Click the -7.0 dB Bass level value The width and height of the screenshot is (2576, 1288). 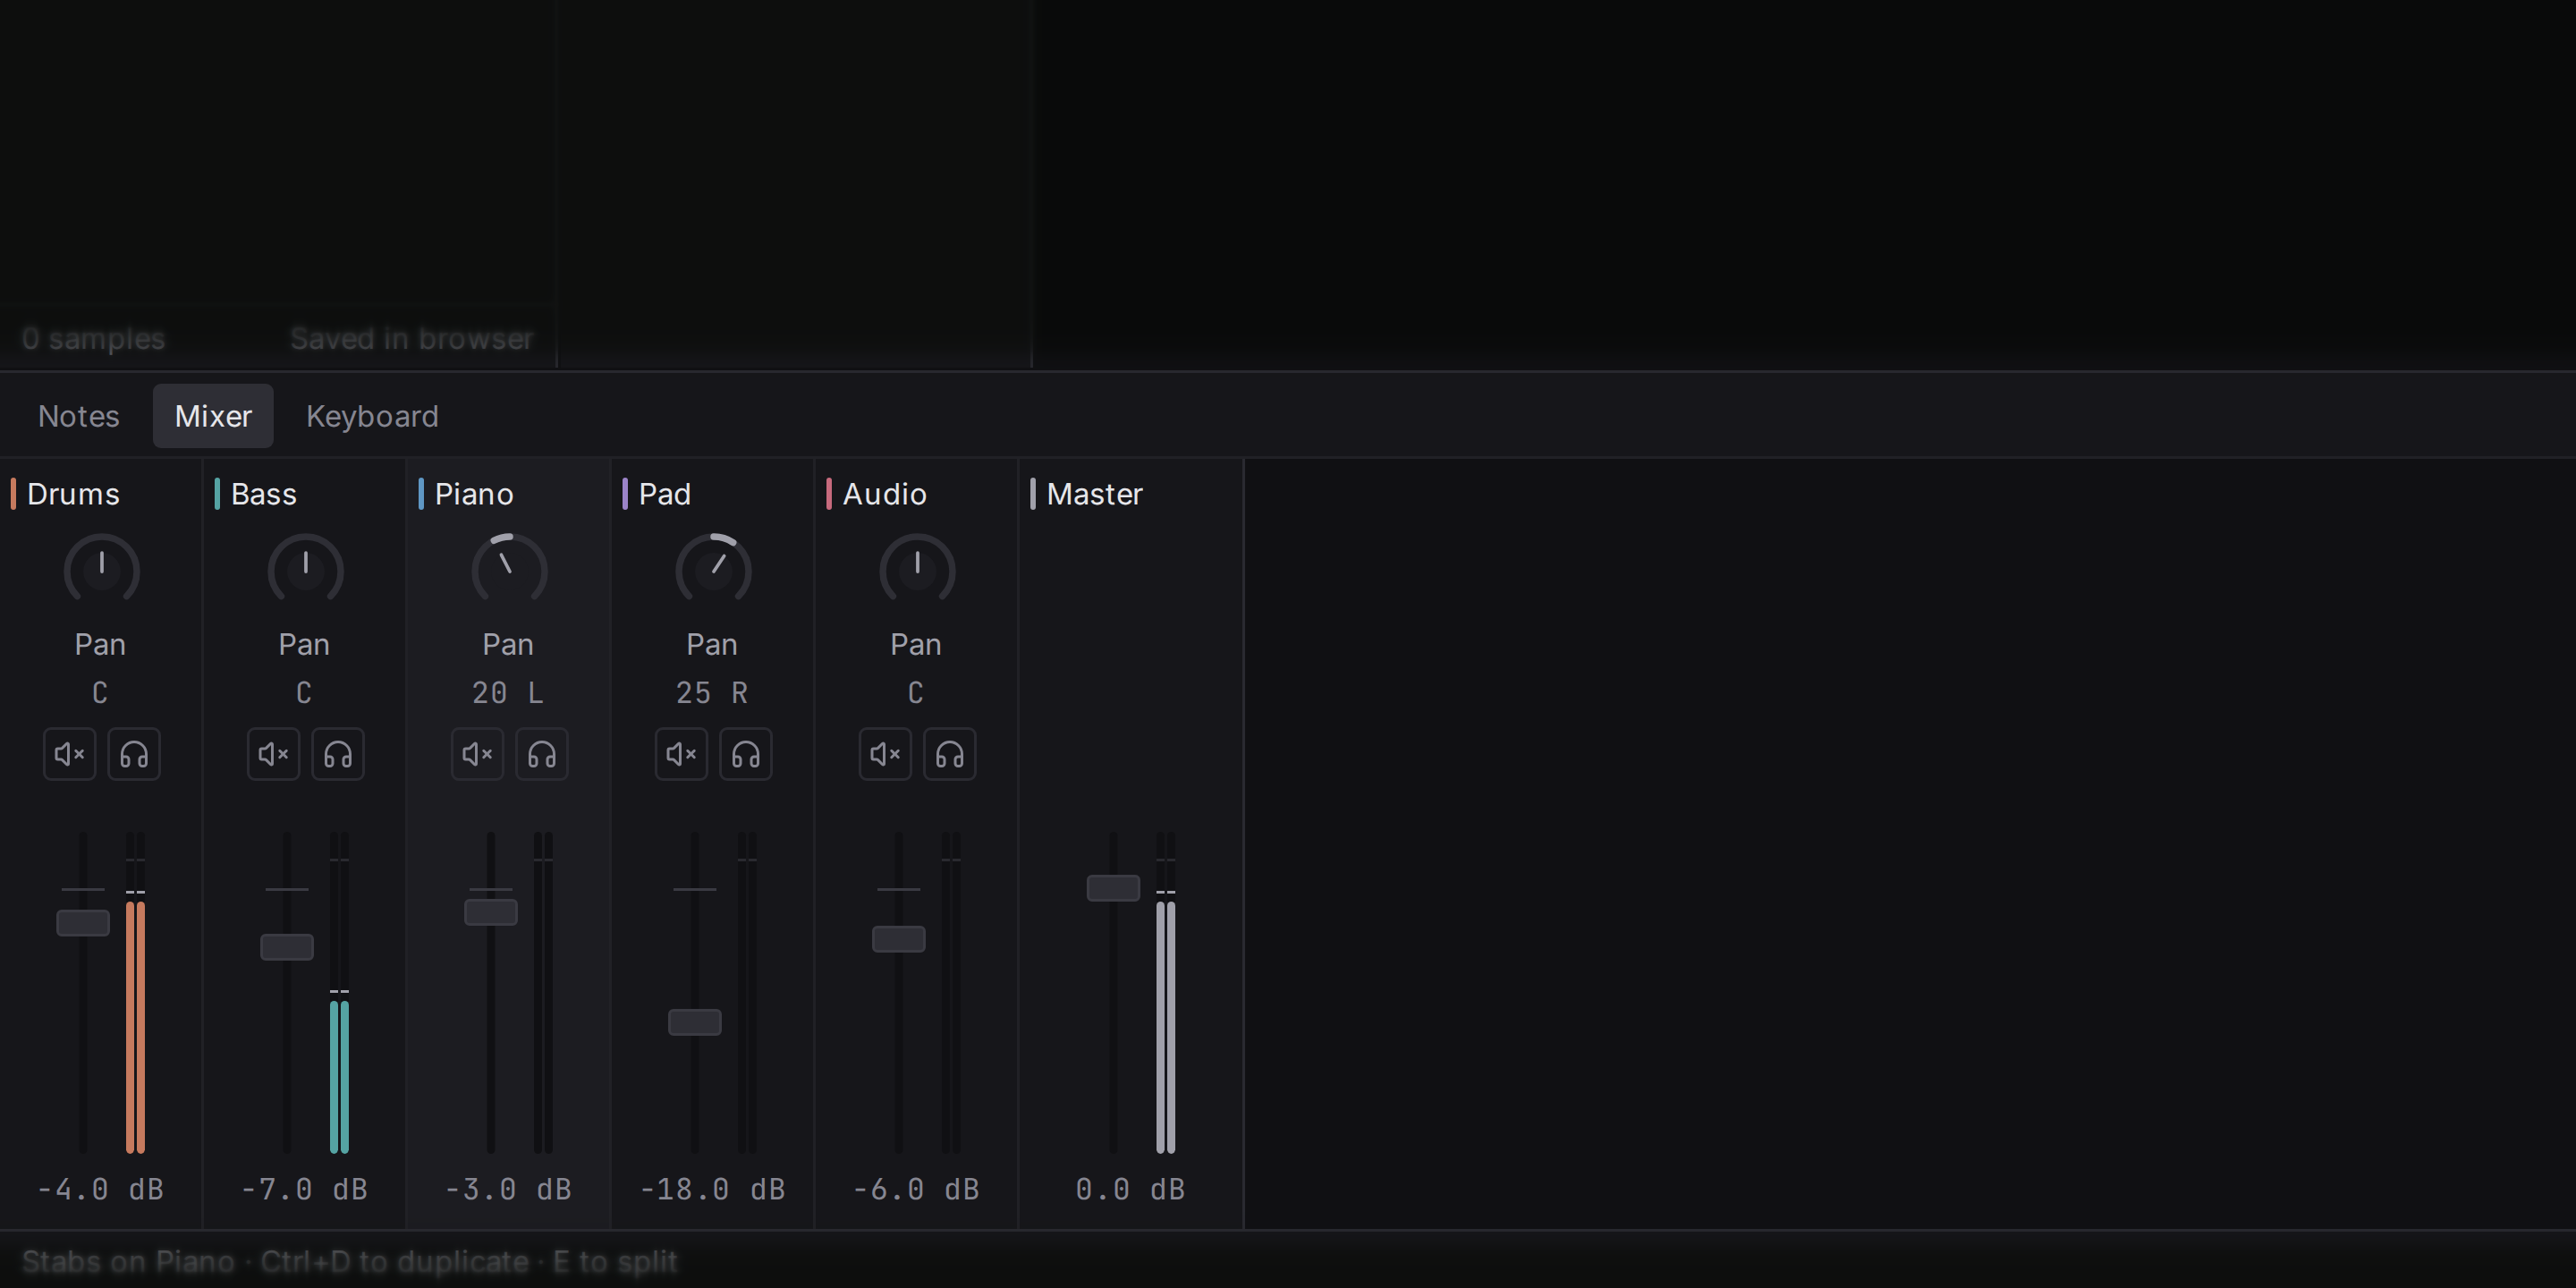(305, 1190)
